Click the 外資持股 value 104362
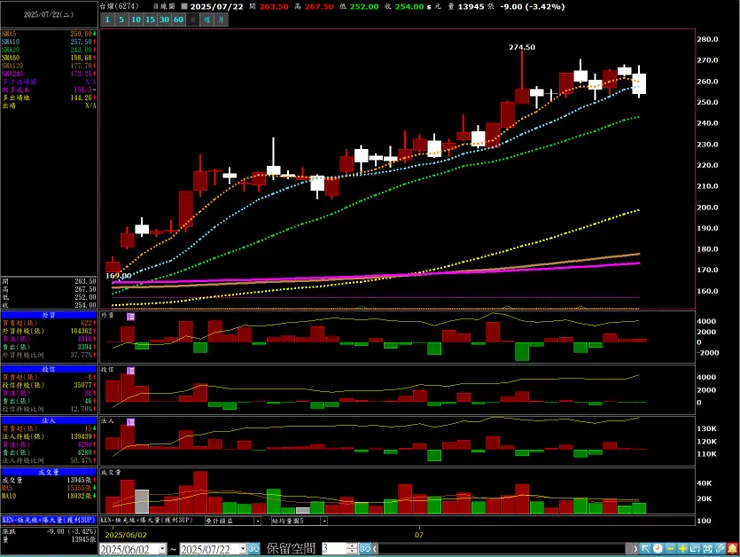Viewport: 740px width, 557px height. coord(81,331)
